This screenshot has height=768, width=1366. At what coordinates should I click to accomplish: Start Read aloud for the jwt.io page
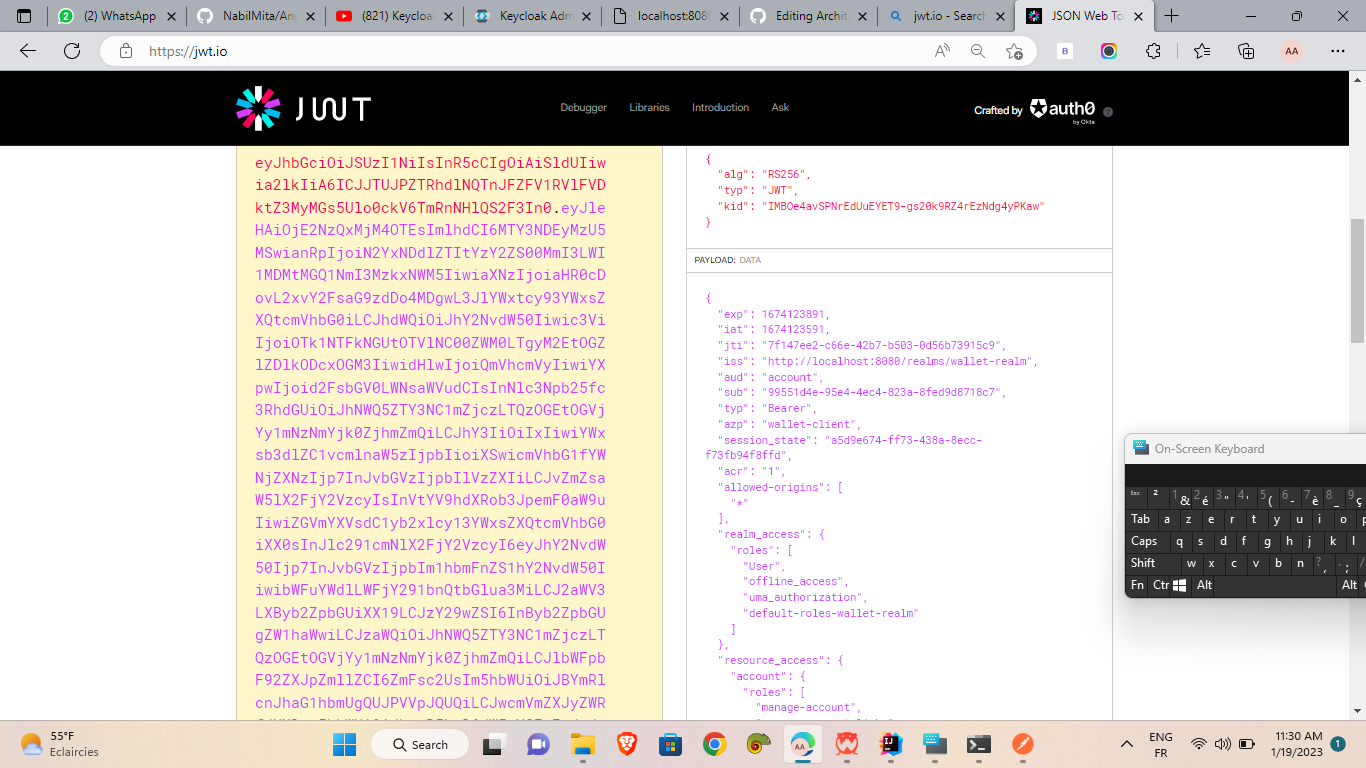click(941, 50)
